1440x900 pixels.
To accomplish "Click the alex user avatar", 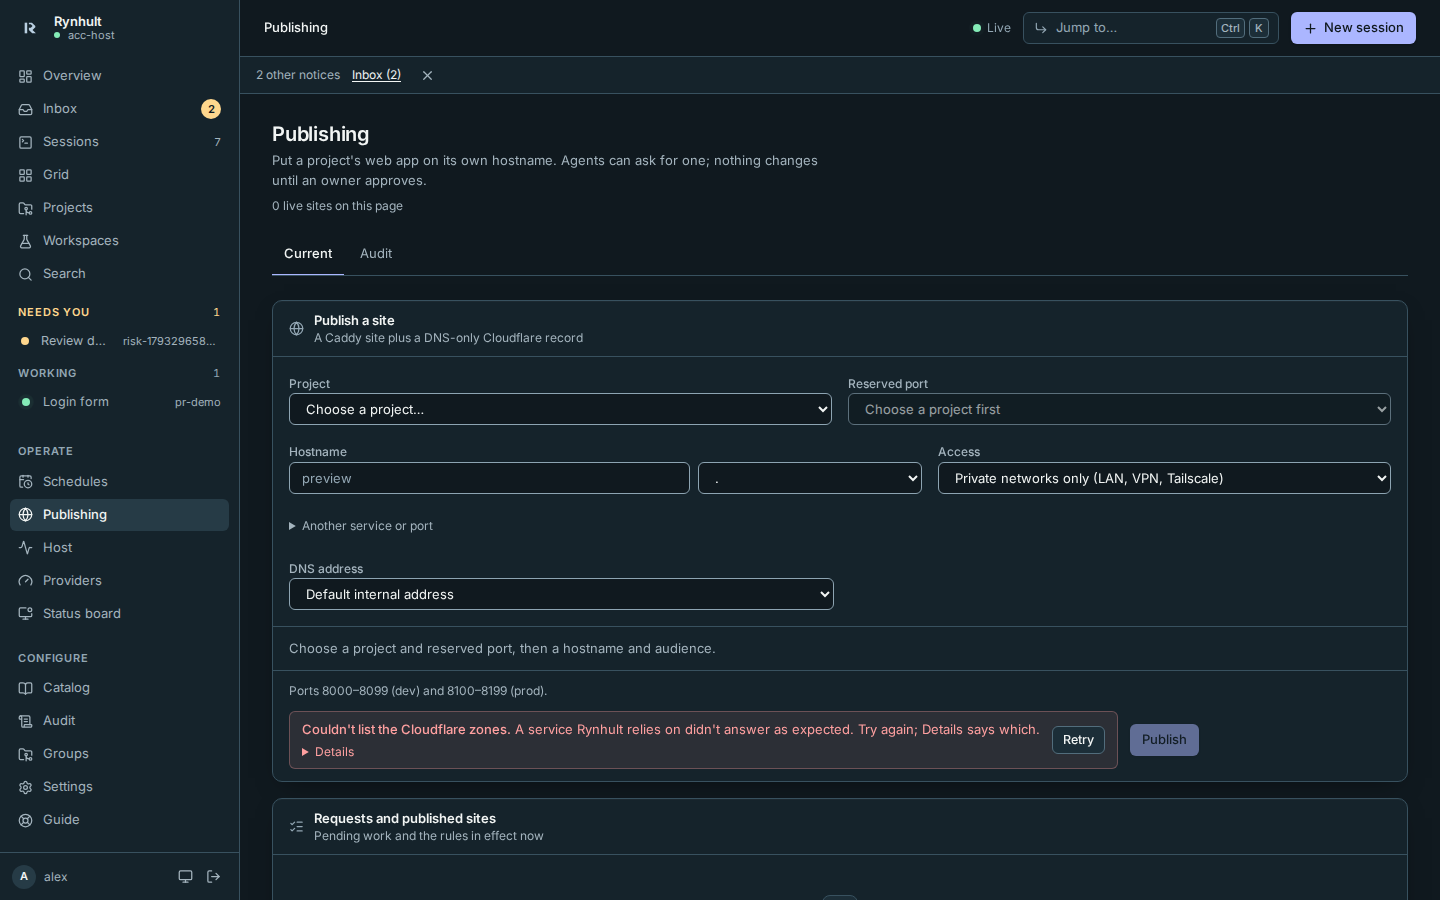I will click(24, 877).
